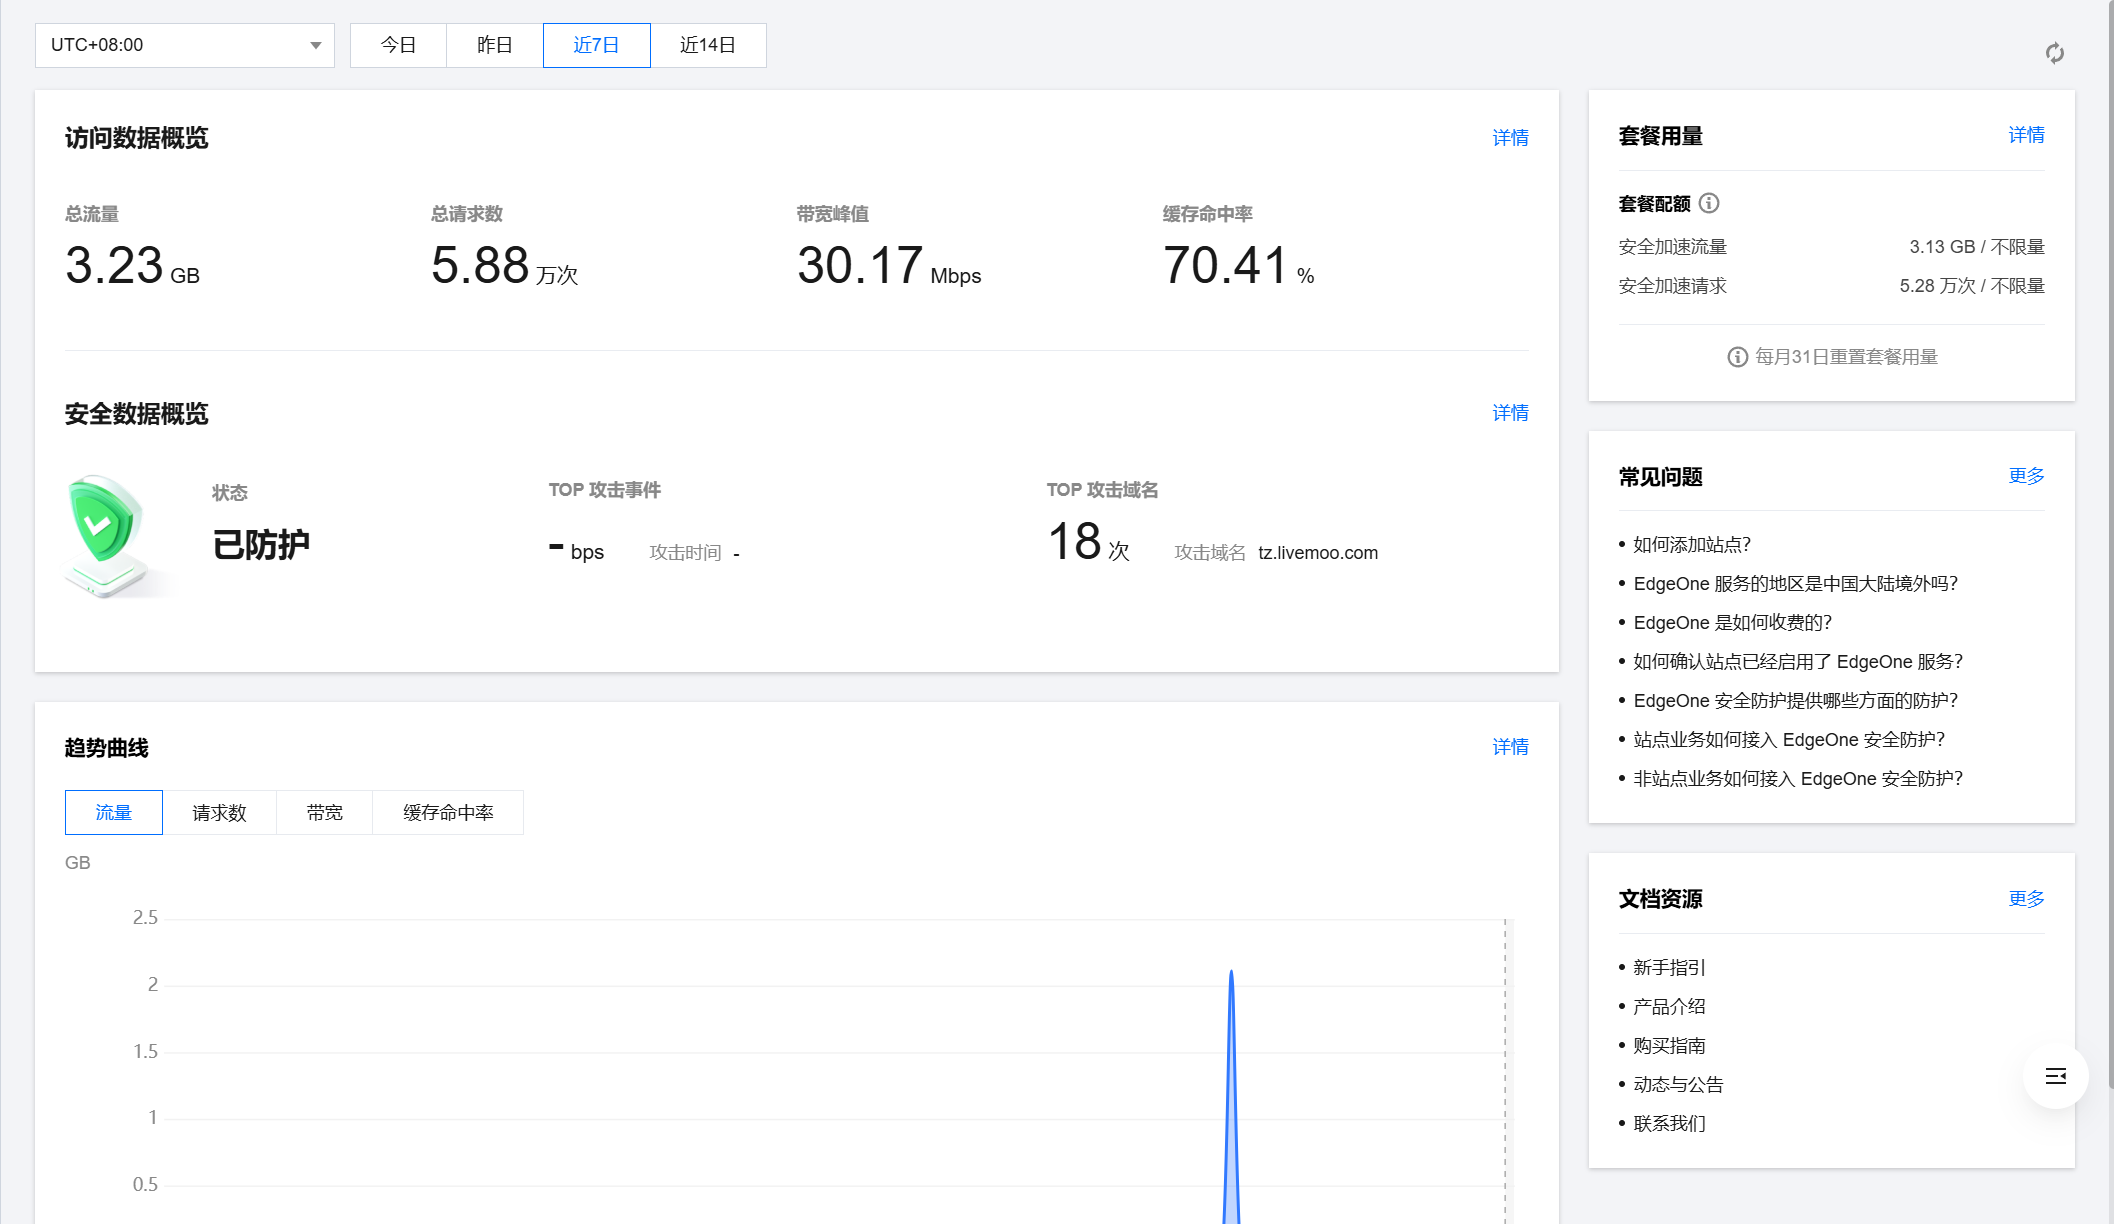2114x1224 pixels.
Task: Click 3.13 GB / 不限量 quota value
Action: point(1977,247)
